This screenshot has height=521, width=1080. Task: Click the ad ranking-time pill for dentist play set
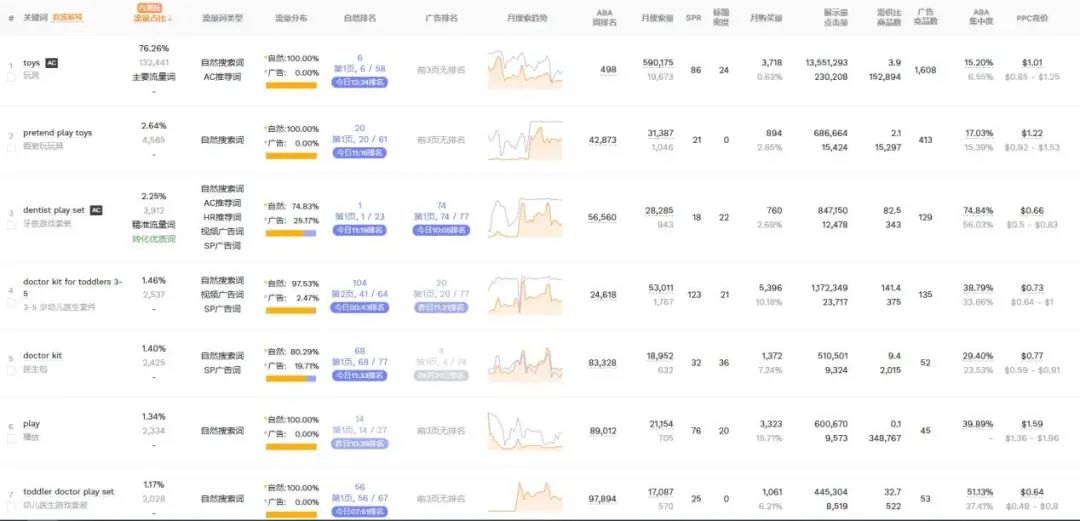coord(442,230)
